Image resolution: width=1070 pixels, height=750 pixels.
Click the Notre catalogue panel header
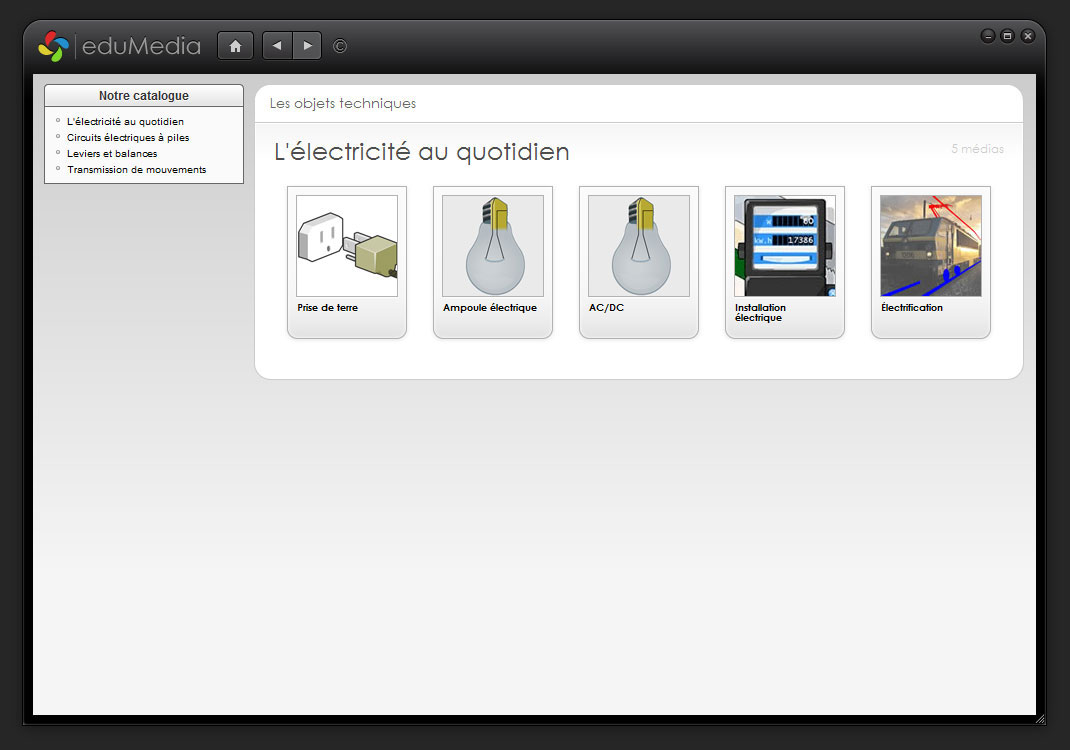tap(144, 96)
